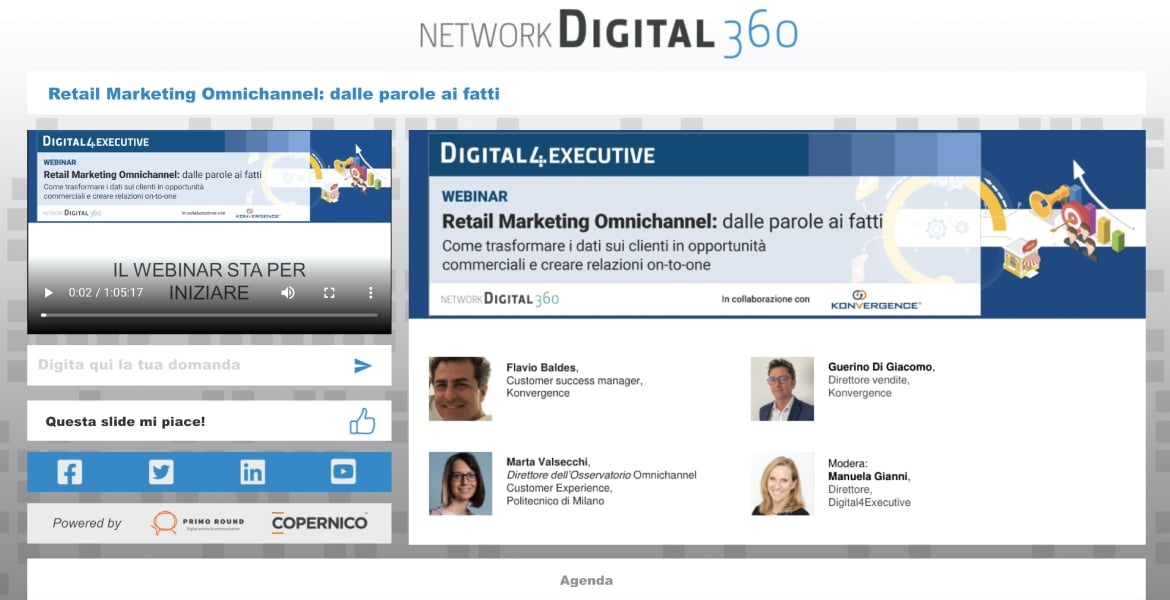Screen dimensions: 1170x600
Task: Click the Network Digital360 header logo
Action: 608,33
